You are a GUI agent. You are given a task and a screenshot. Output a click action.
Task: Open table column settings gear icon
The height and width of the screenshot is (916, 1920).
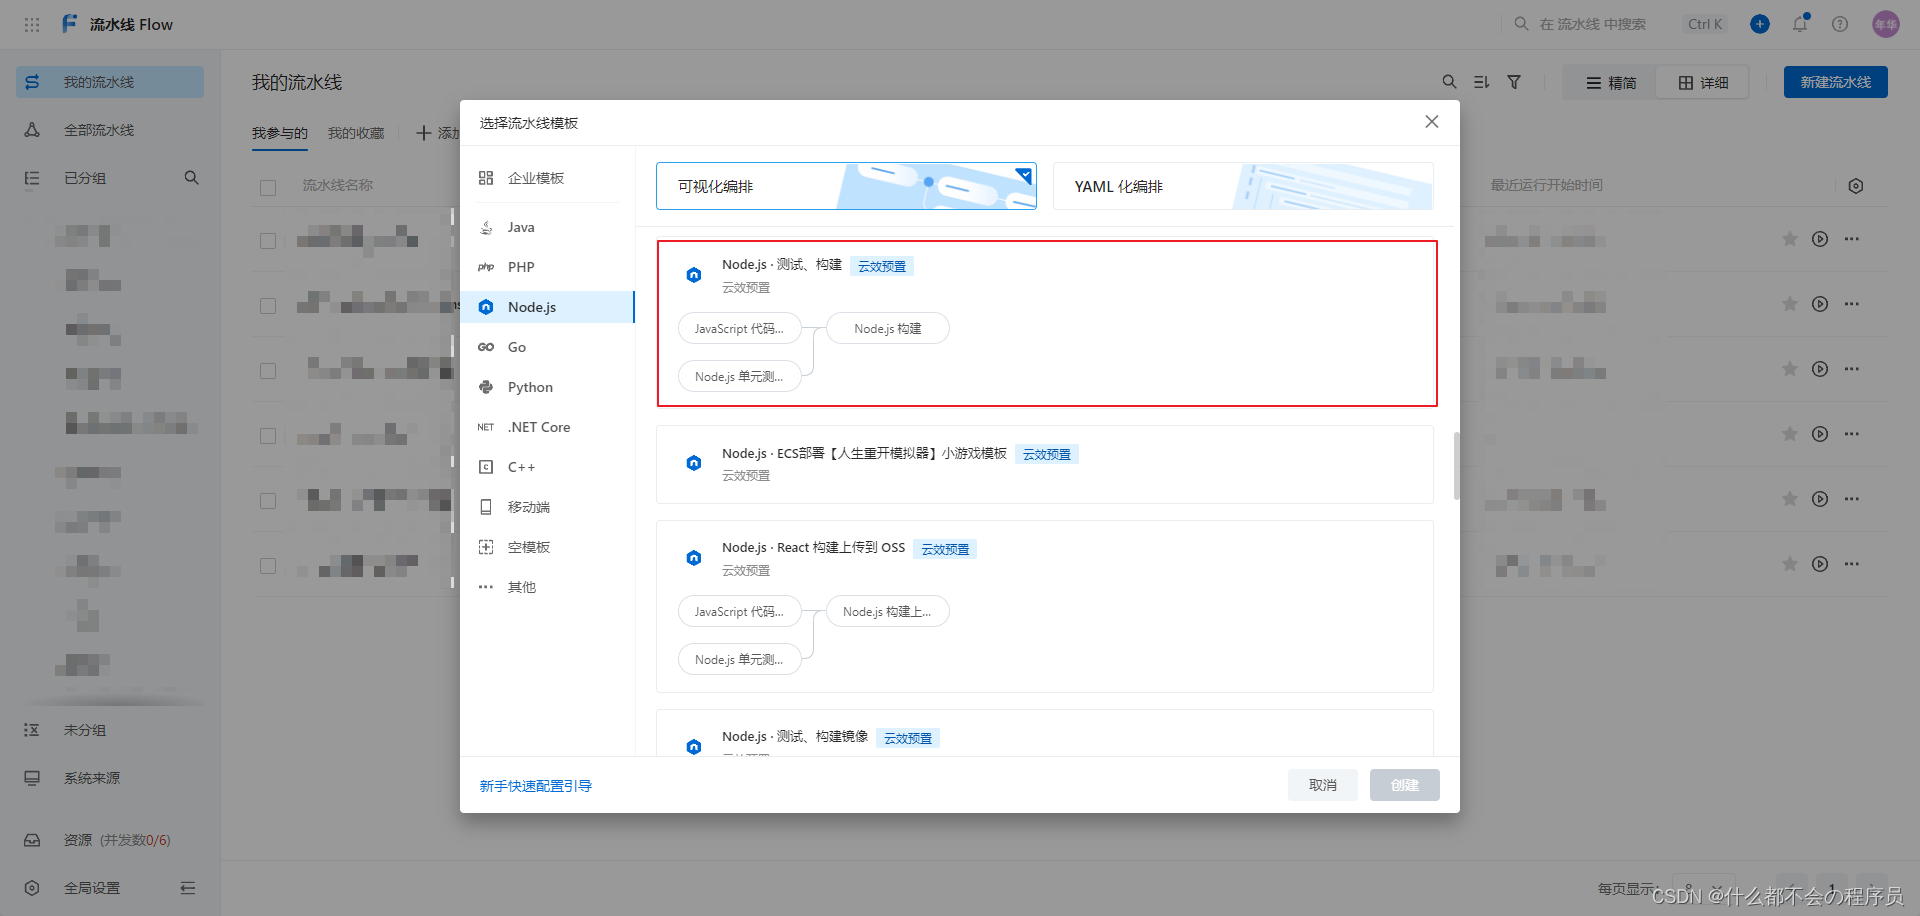[1856, 186]
